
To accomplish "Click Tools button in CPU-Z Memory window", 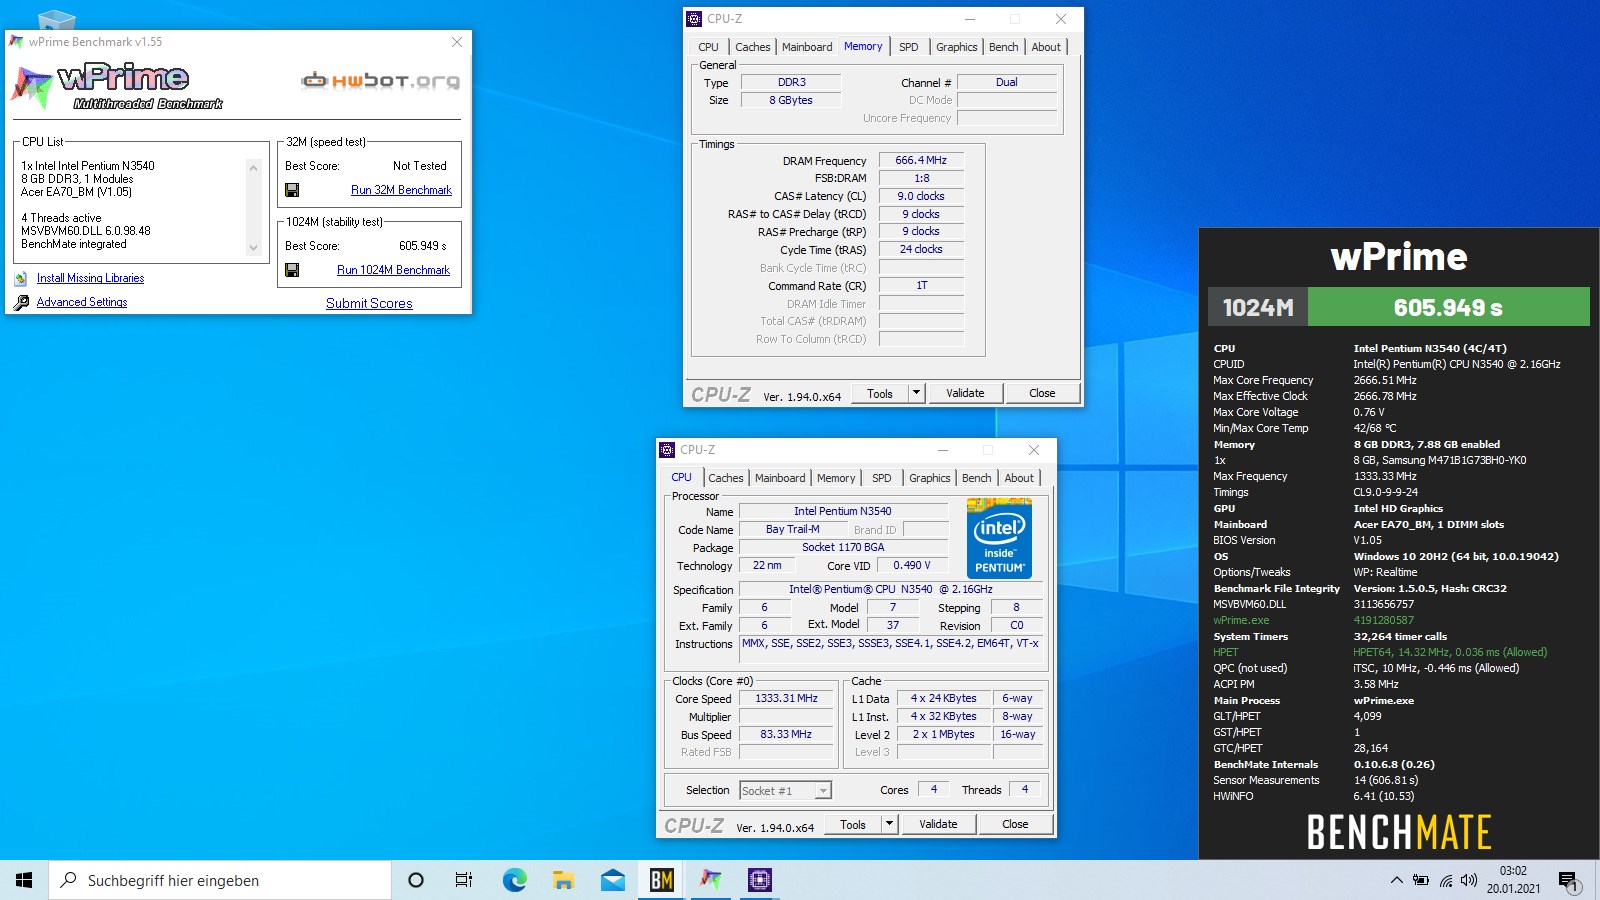I will [880, 393].
